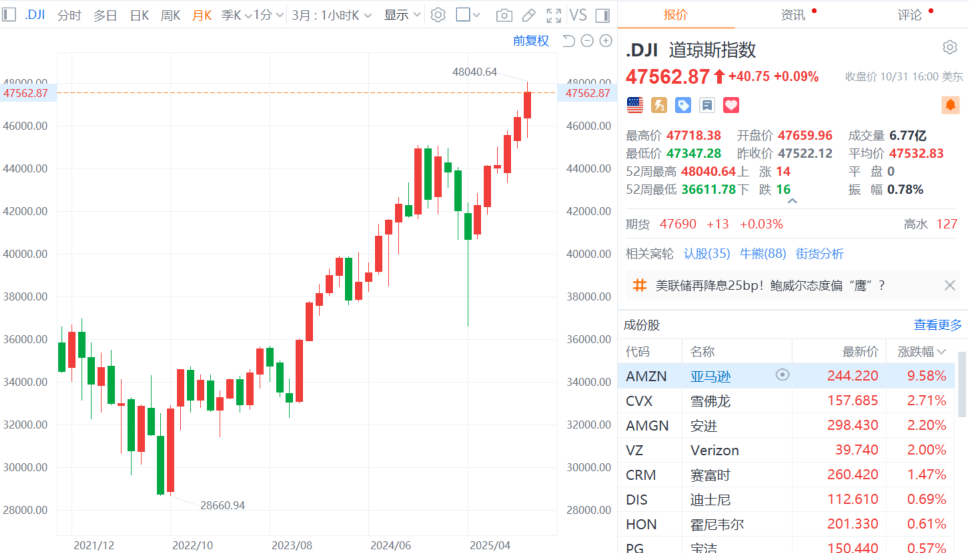The height and width of the screenshot is (553, 969).
Task: Open the 资讯 news tab
Action: click(793, 15)
